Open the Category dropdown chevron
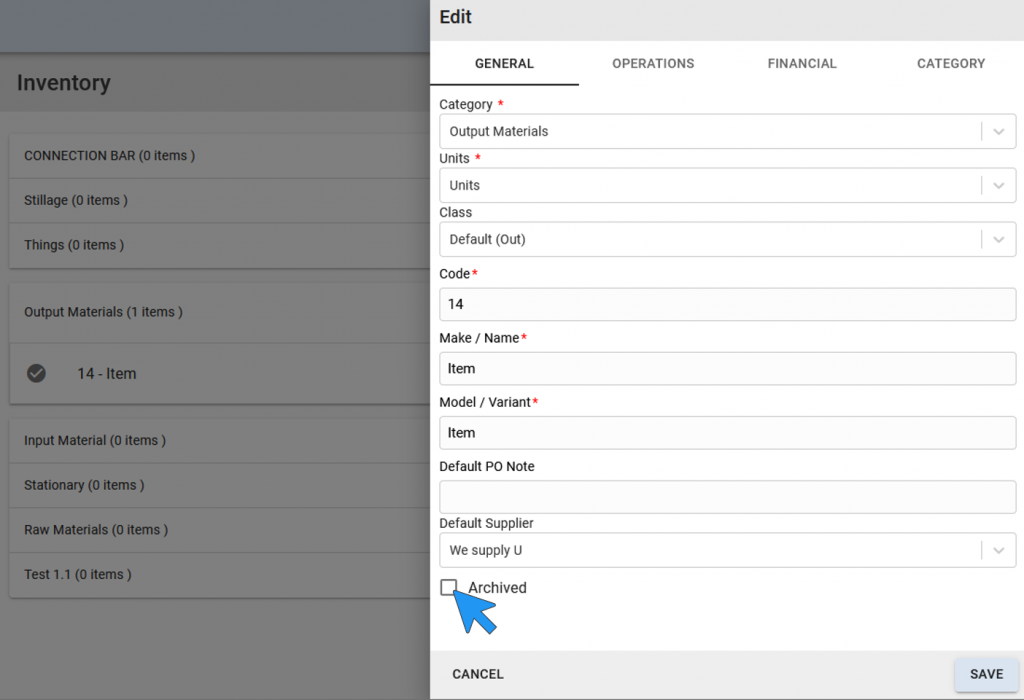Viewport: 1024px width, 700px height. (999, 131)
